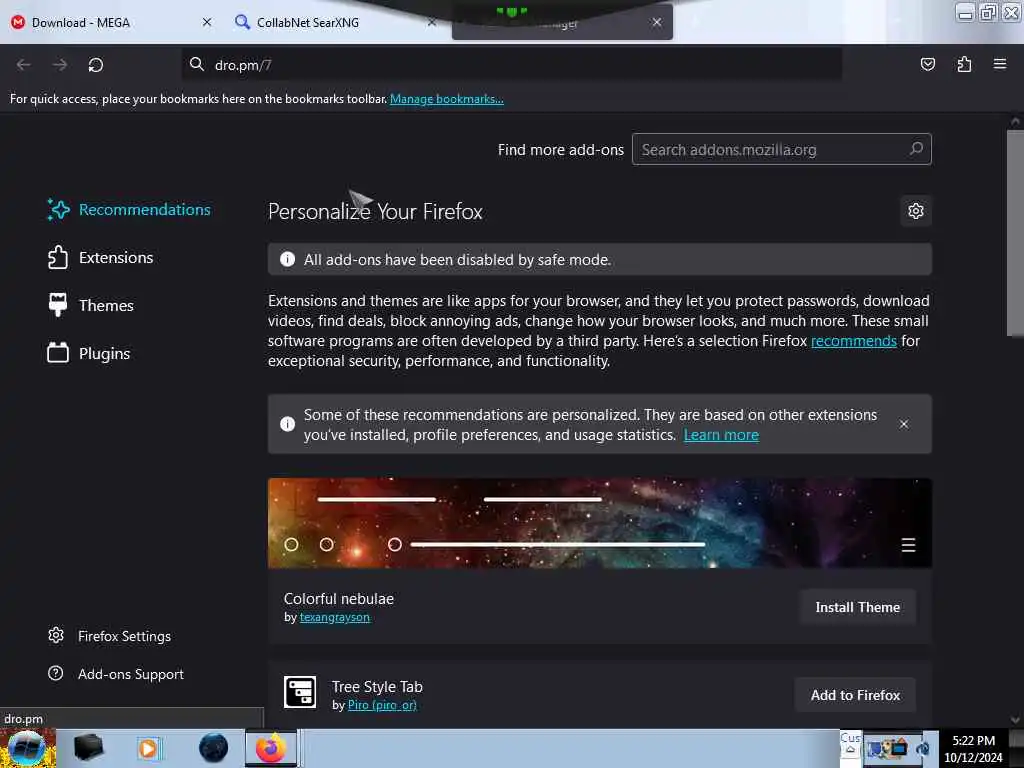Click the page vertical scrollbar thumb
Viewport: 1024px width, 768px height.
pyautogui.click(x=1015, y=233)
